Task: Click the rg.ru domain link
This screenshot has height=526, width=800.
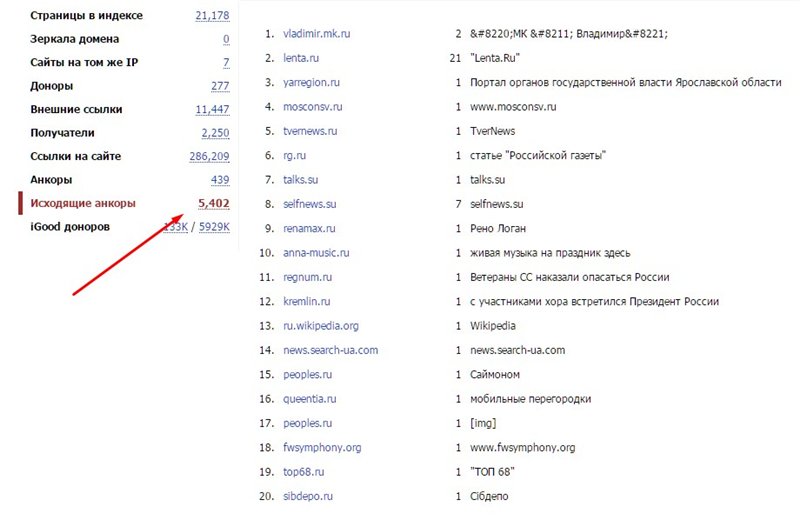Action: pos(296,155)
